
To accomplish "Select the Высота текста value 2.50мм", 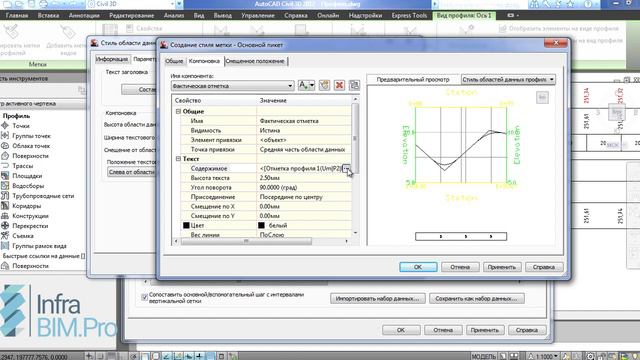I will coord(304,178).
